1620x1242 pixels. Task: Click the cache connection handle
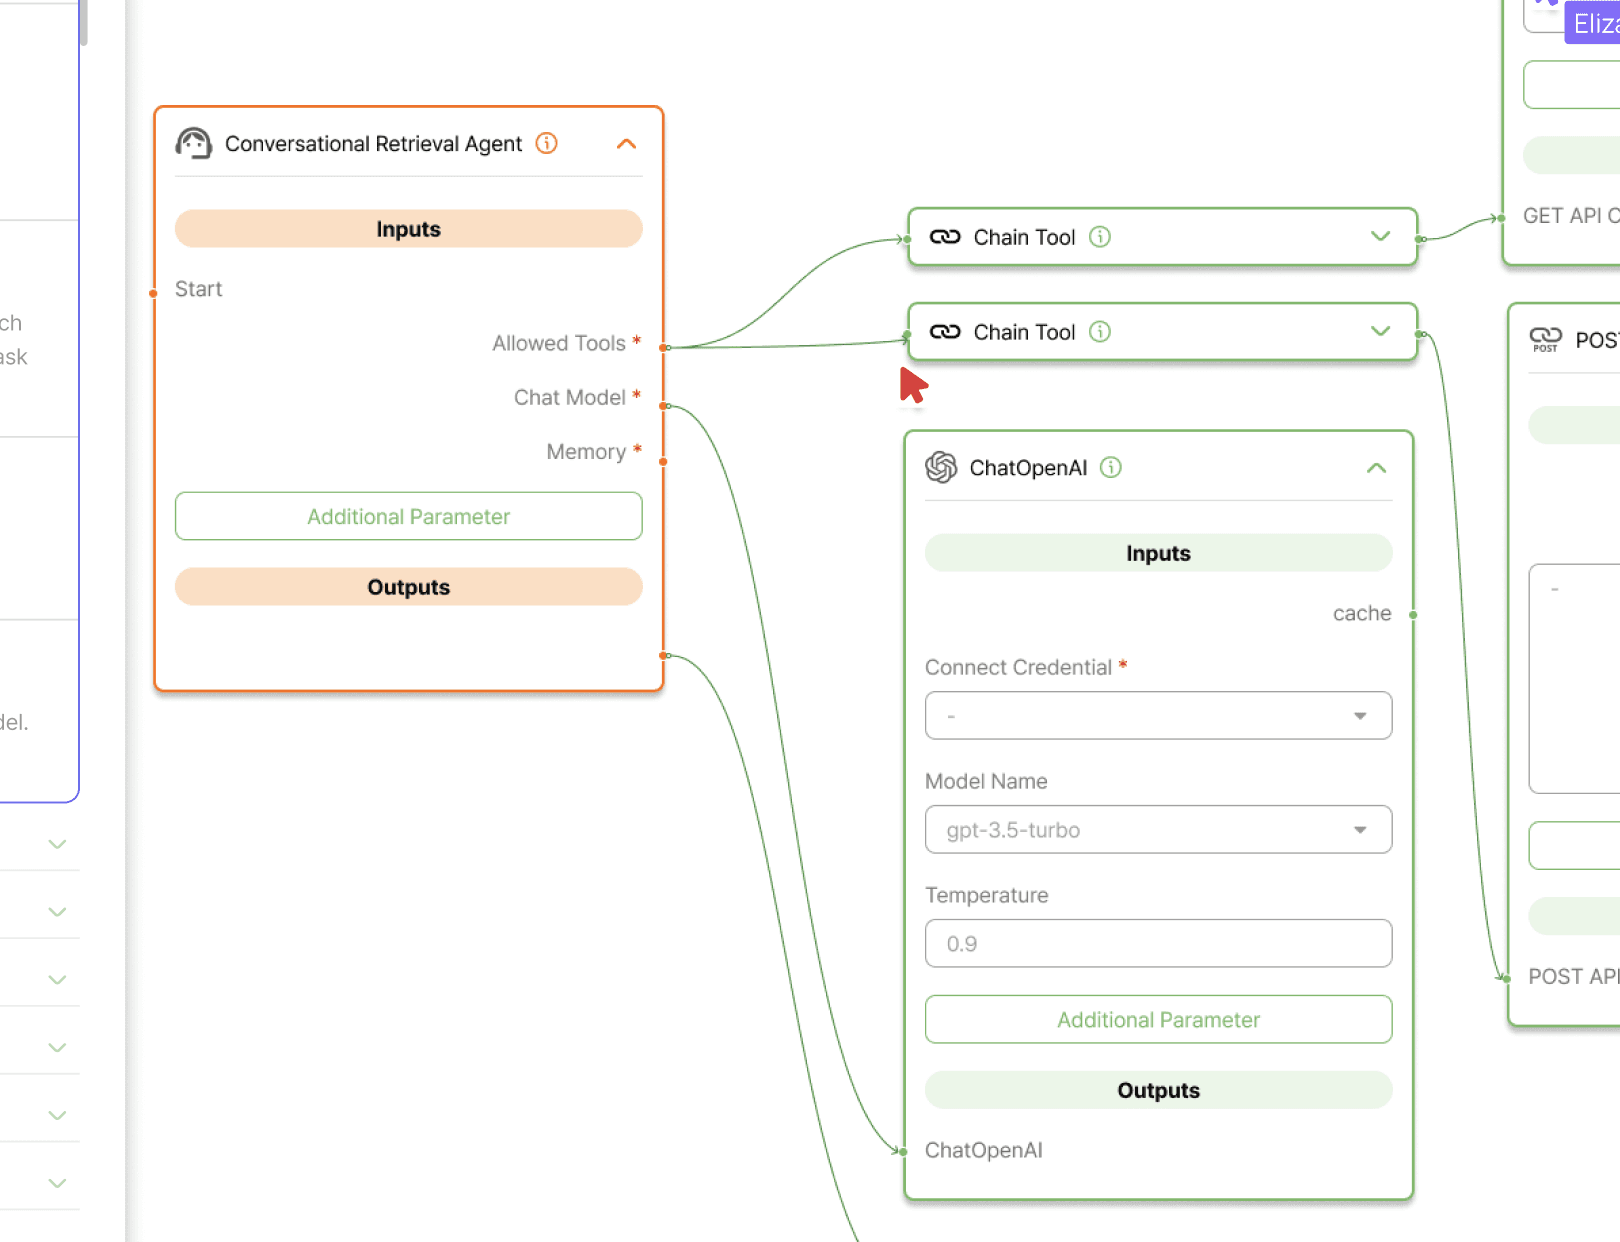pos(1413,615)
